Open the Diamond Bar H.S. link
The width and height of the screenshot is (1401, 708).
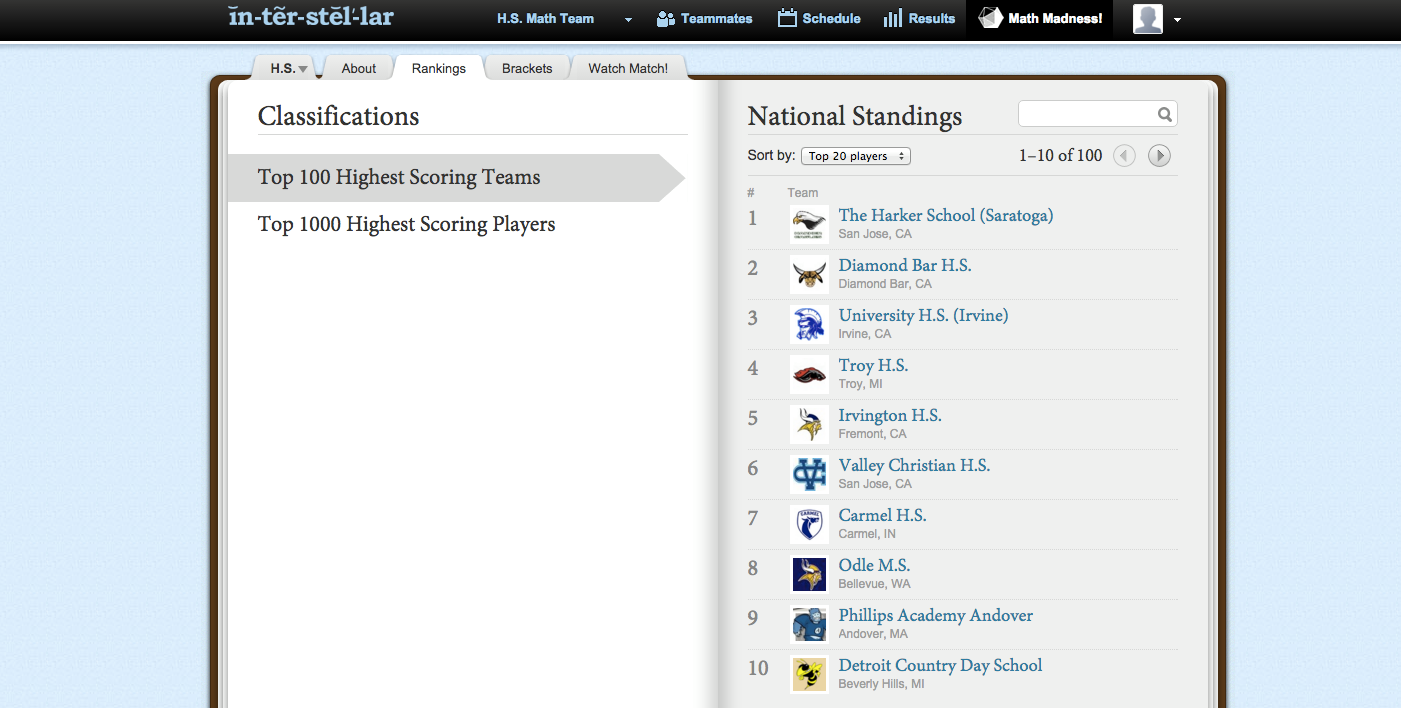click(905, 265)
